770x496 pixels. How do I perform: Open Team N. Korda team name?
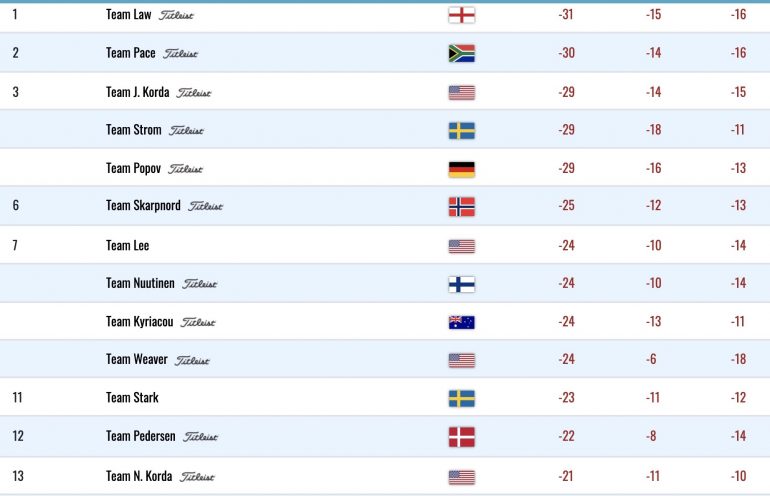click(x=139, y=476)
